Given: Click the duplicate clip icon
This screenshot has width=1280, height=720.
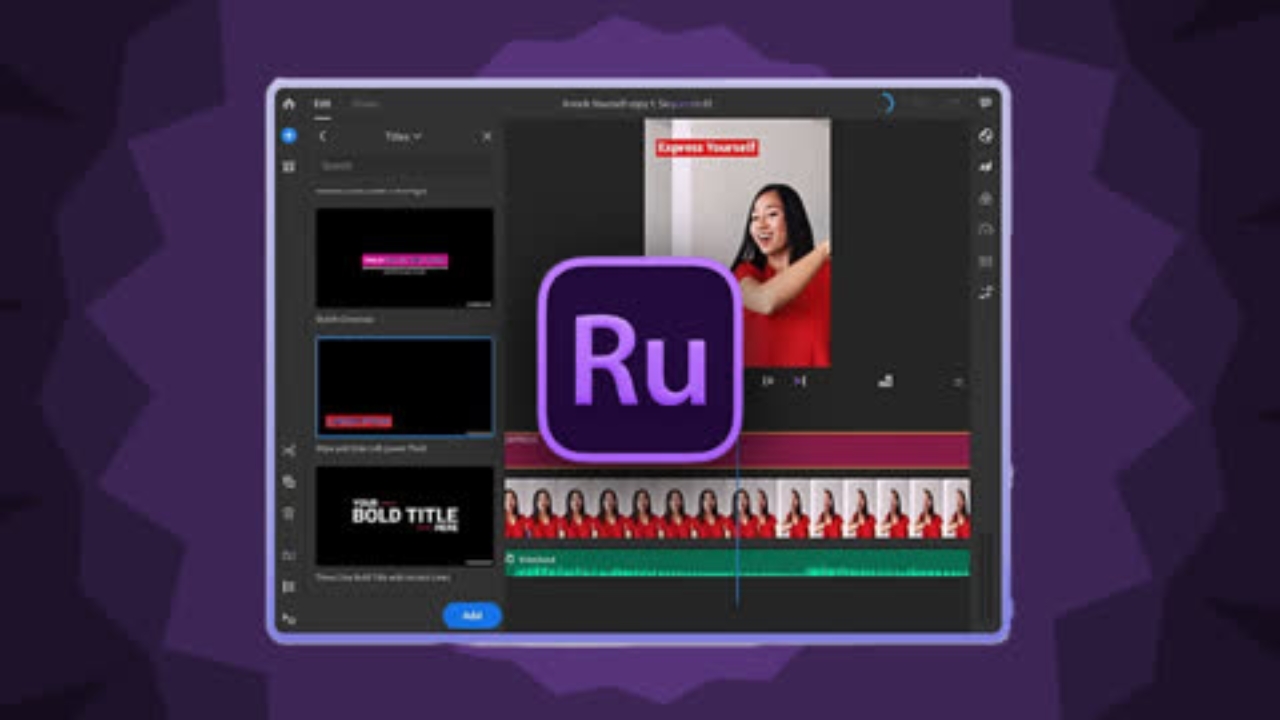Looking at the screenshot, I should pos(289,482).
